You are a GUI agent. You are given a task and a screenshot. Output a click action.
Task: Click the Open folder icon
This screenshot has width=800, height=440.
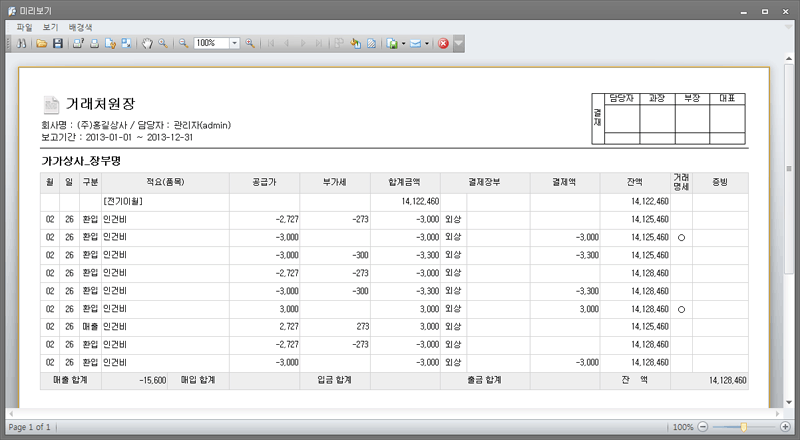pos(42,44)
